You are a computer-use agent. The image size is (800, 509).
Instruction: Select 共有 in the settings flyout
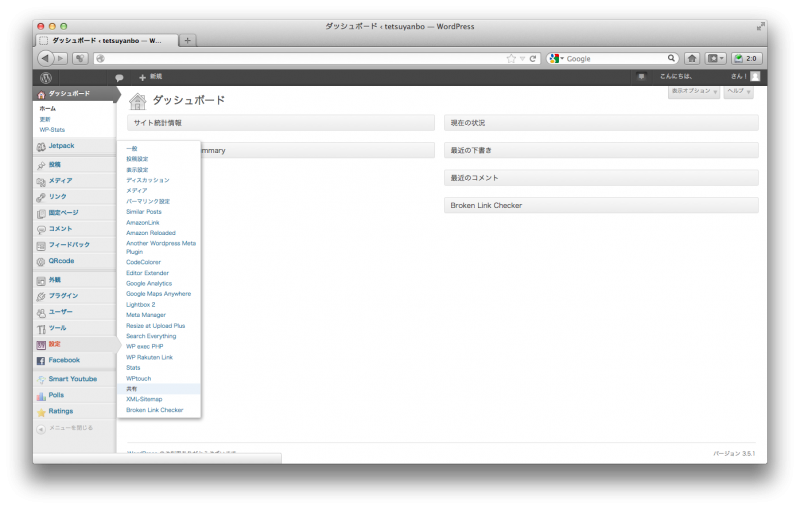click(132, 389)
